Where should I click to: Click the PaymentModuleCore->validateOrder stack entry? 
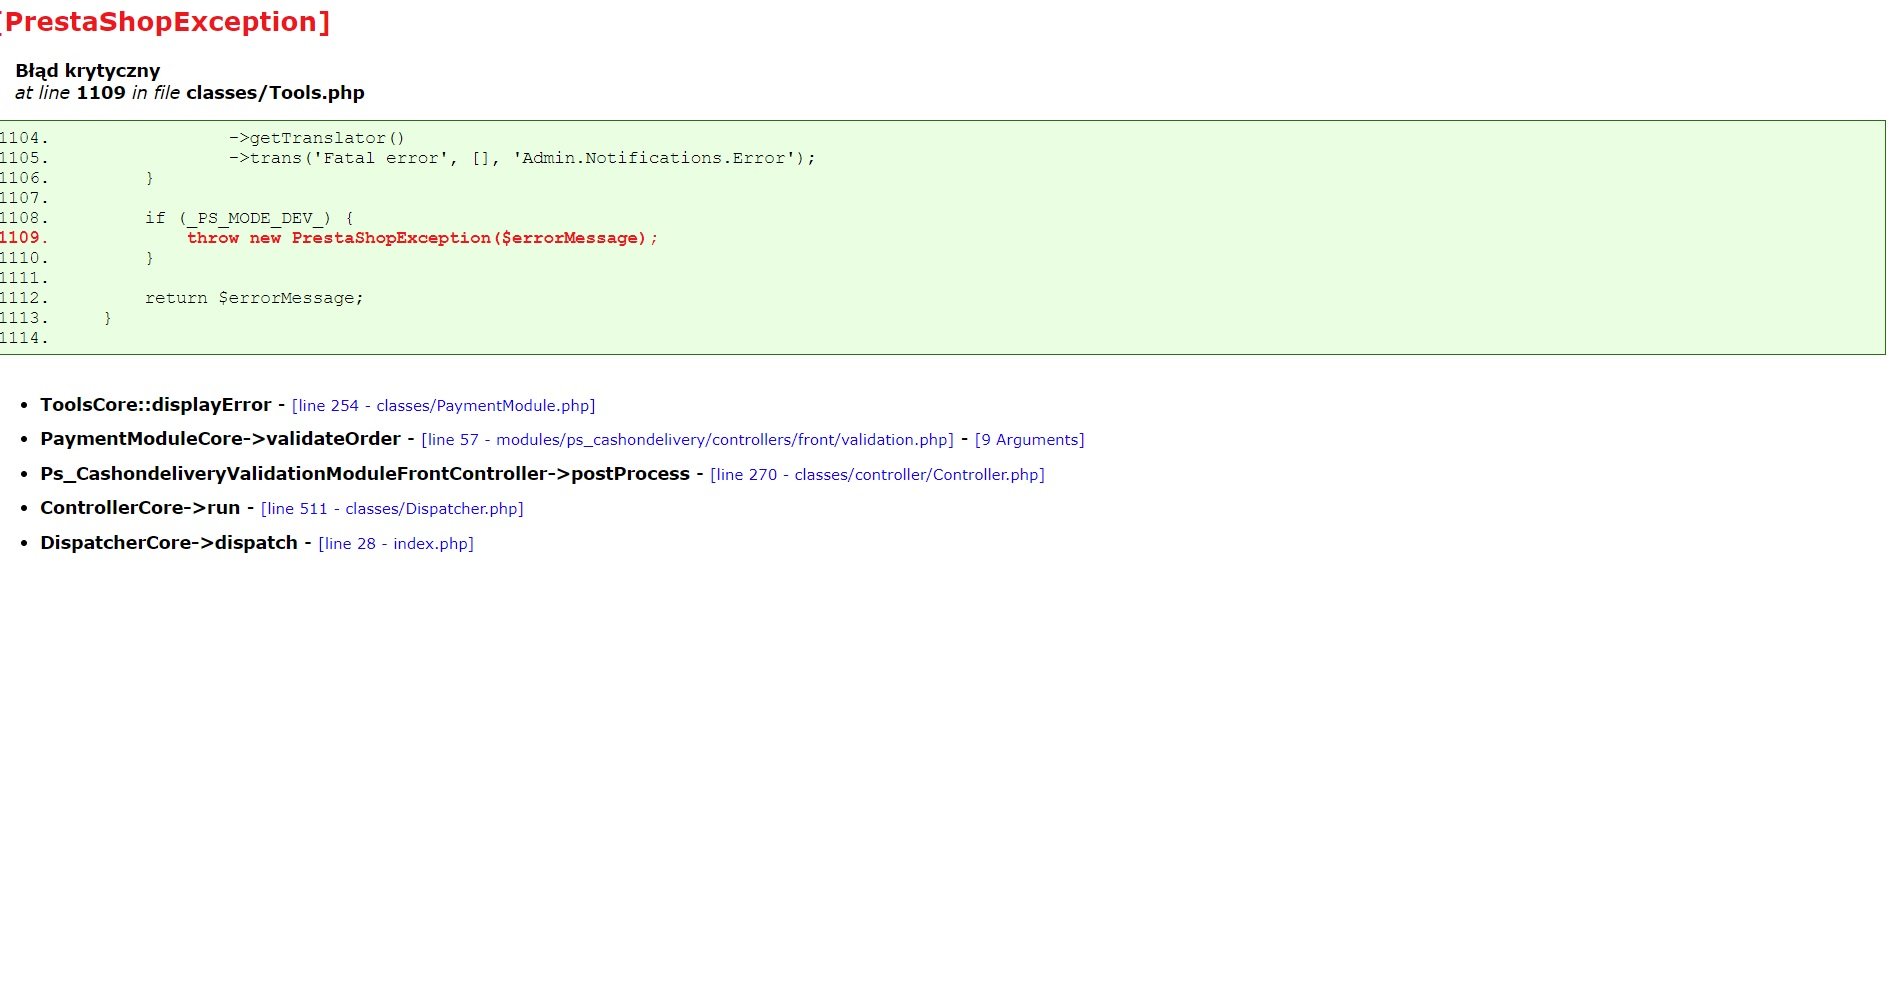click(x=220, y=439)
